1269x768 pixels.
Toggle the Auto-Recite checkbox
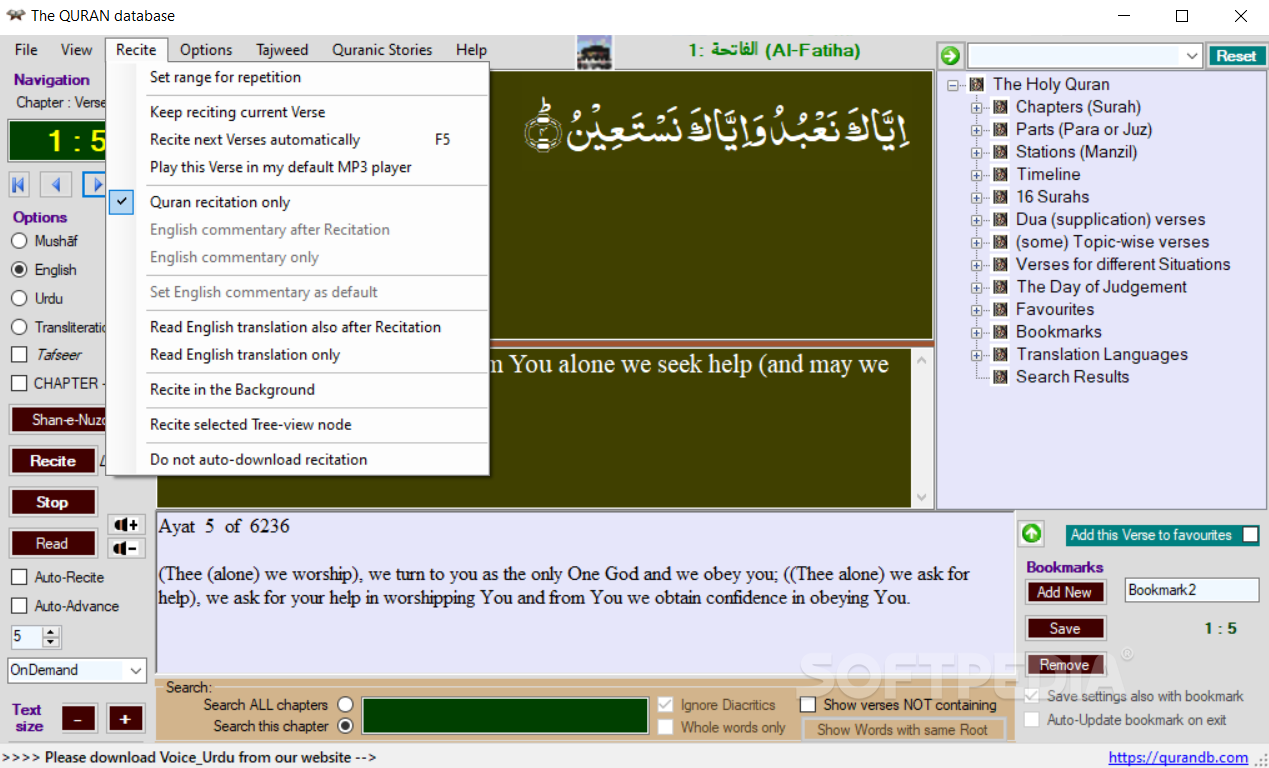(x=19, y=577)
